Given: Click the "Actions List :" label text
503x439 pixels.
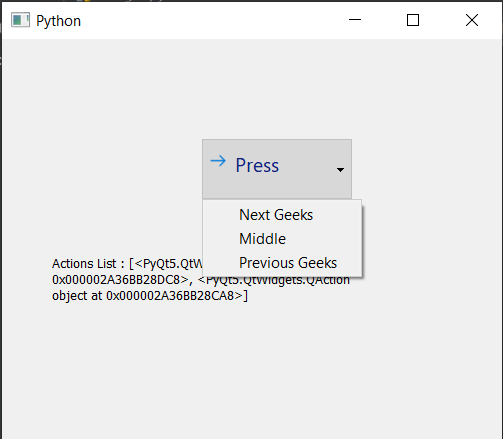Looking at the screenshot, I should point(88,264).
